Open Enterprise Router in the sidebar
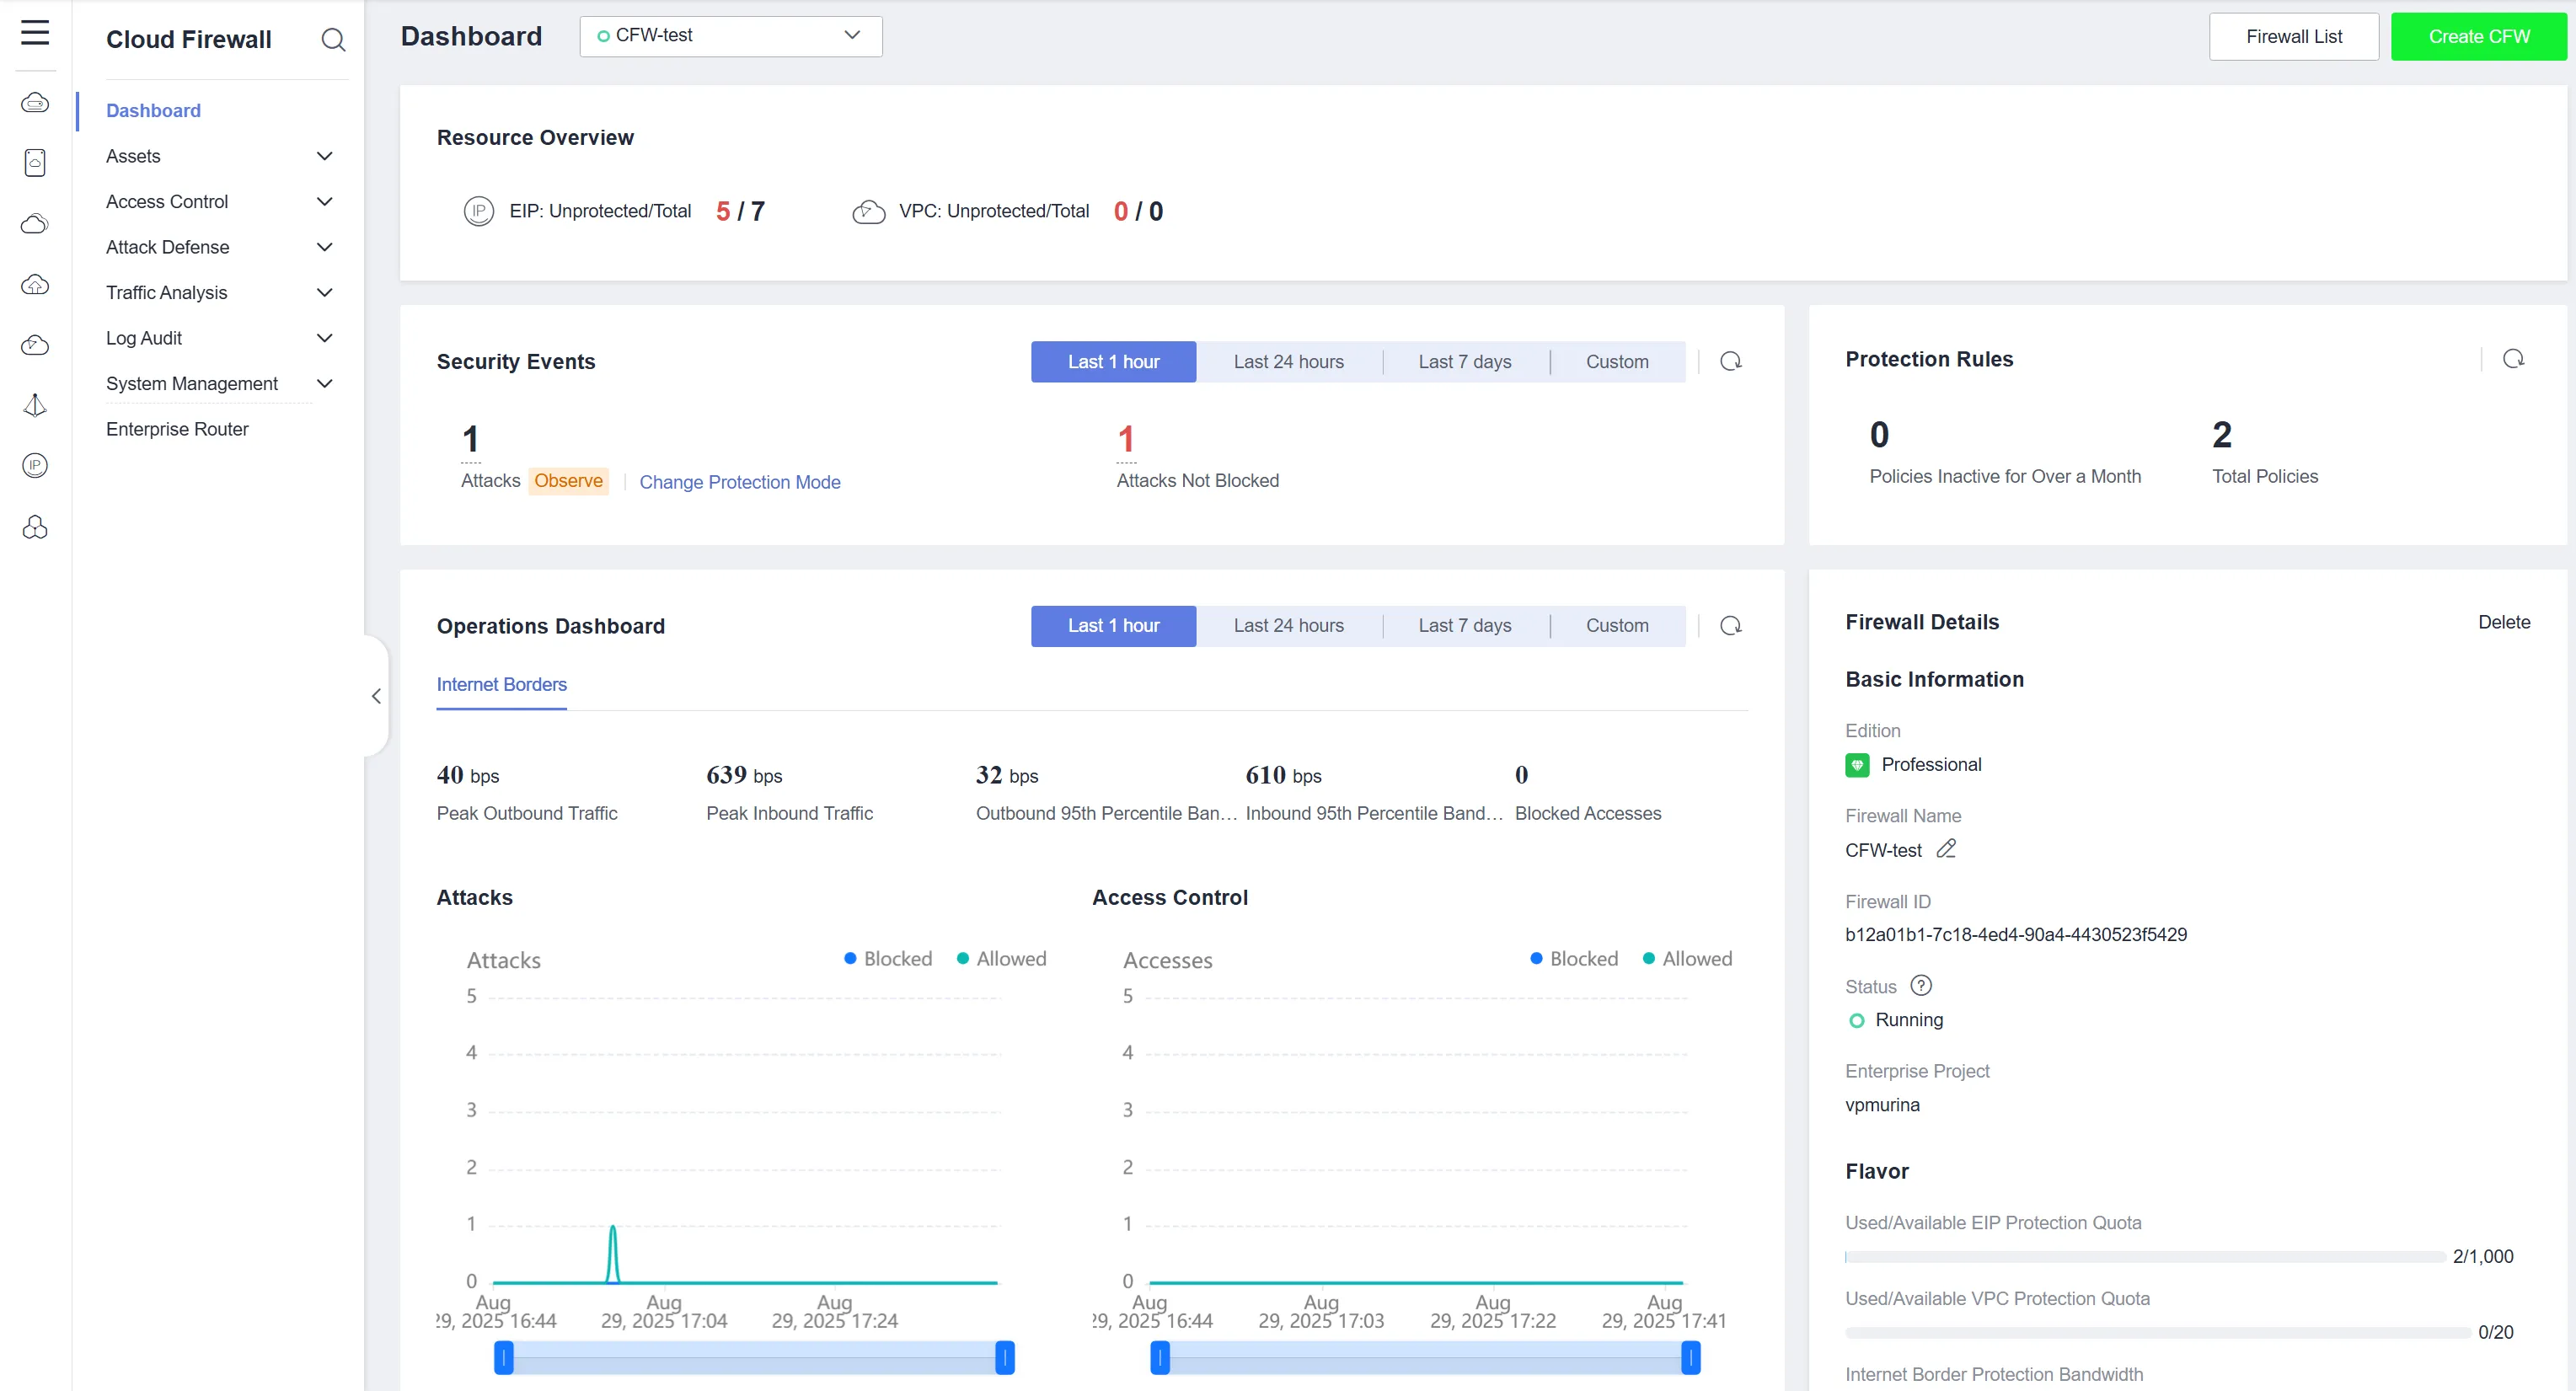 click(x=177, y=429)
